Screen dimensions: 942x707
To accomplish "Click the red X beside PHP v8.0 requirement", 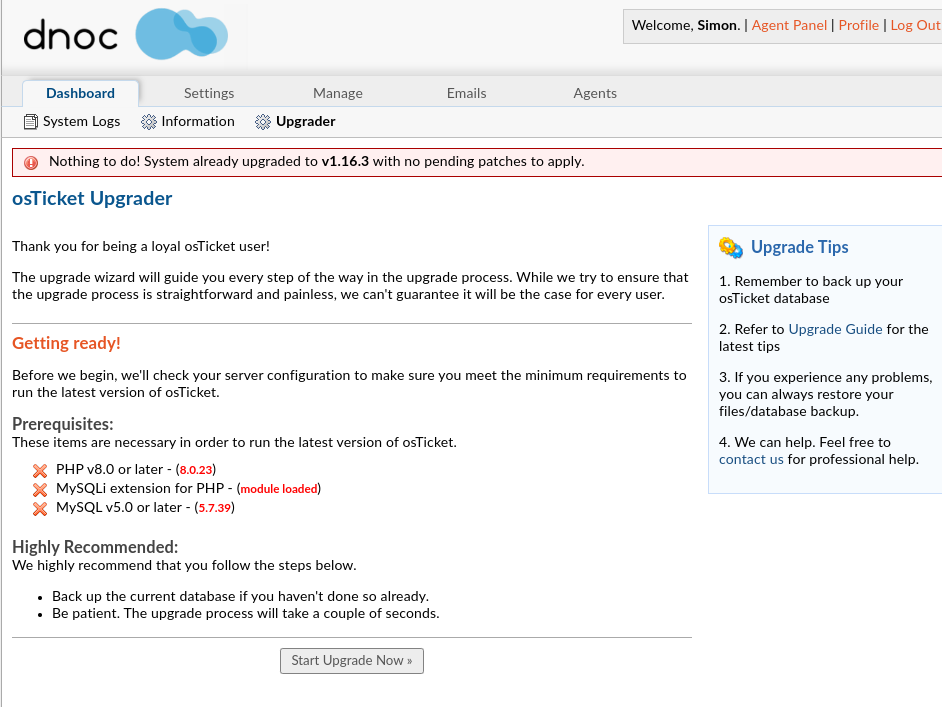I will pos(40,470).
